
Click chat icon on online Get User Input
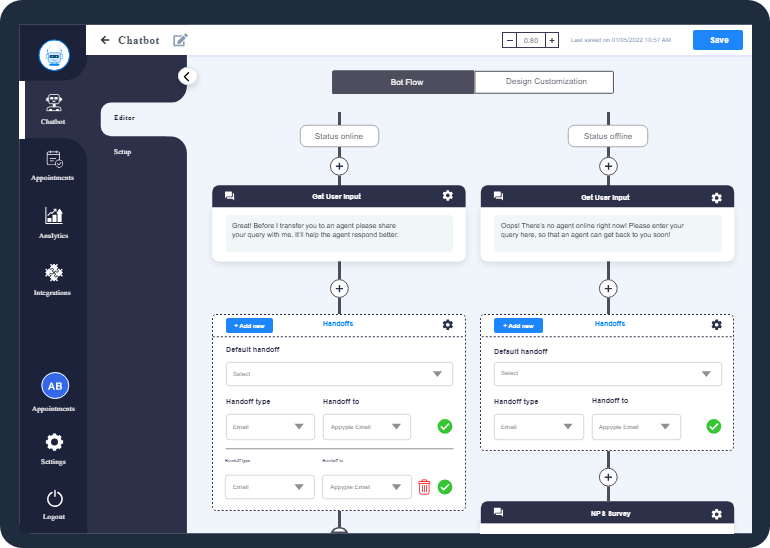[x=229, y=196]
